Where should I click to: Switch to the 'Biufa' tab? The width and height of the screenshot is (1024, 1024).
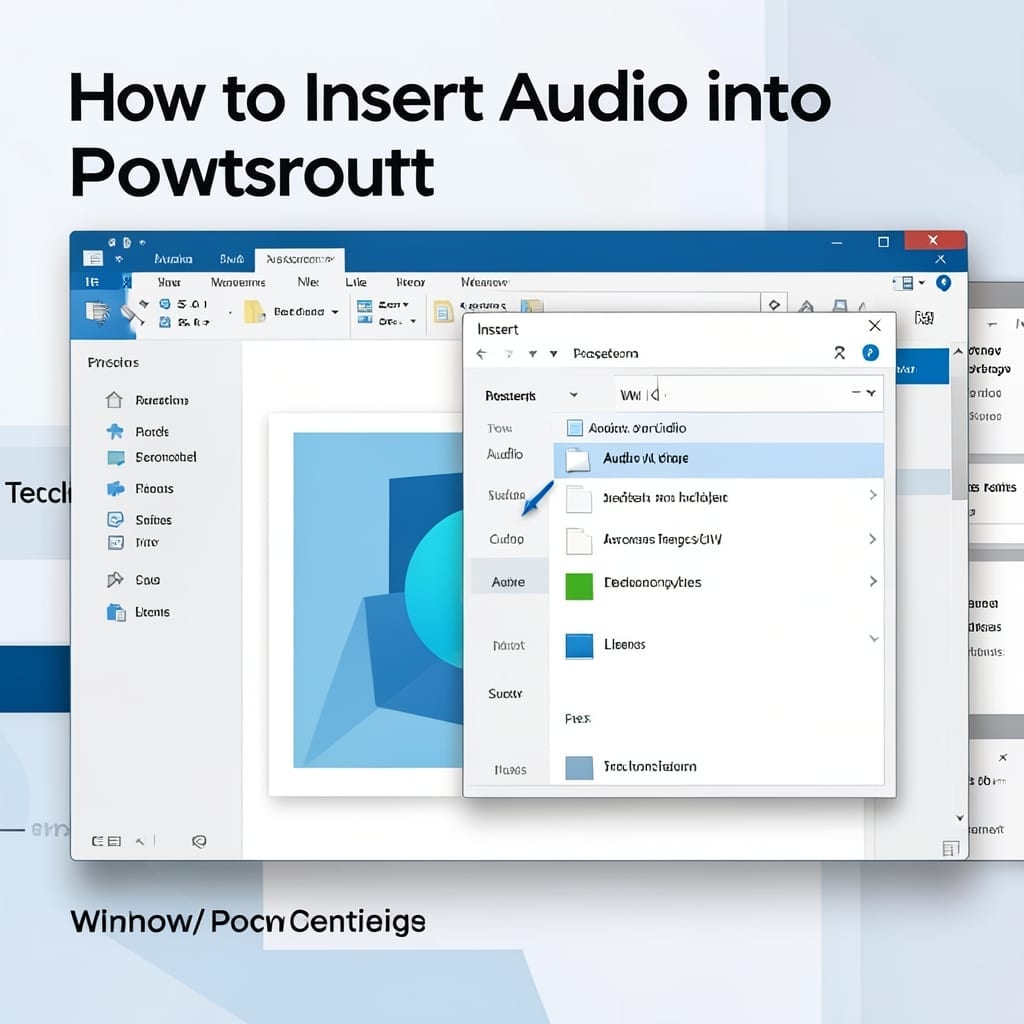coord(232,259)
